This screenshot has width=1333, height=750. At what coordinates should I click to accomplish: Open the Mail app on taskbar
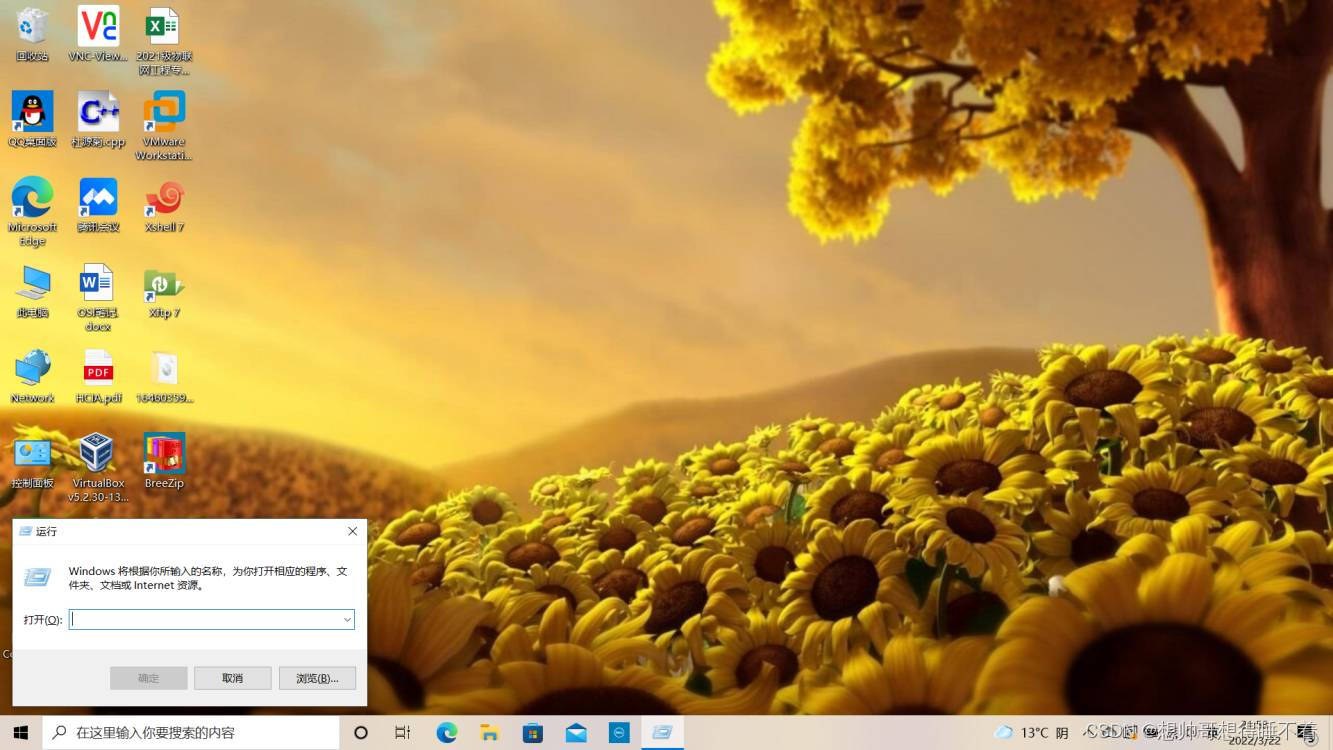point(576,733)
